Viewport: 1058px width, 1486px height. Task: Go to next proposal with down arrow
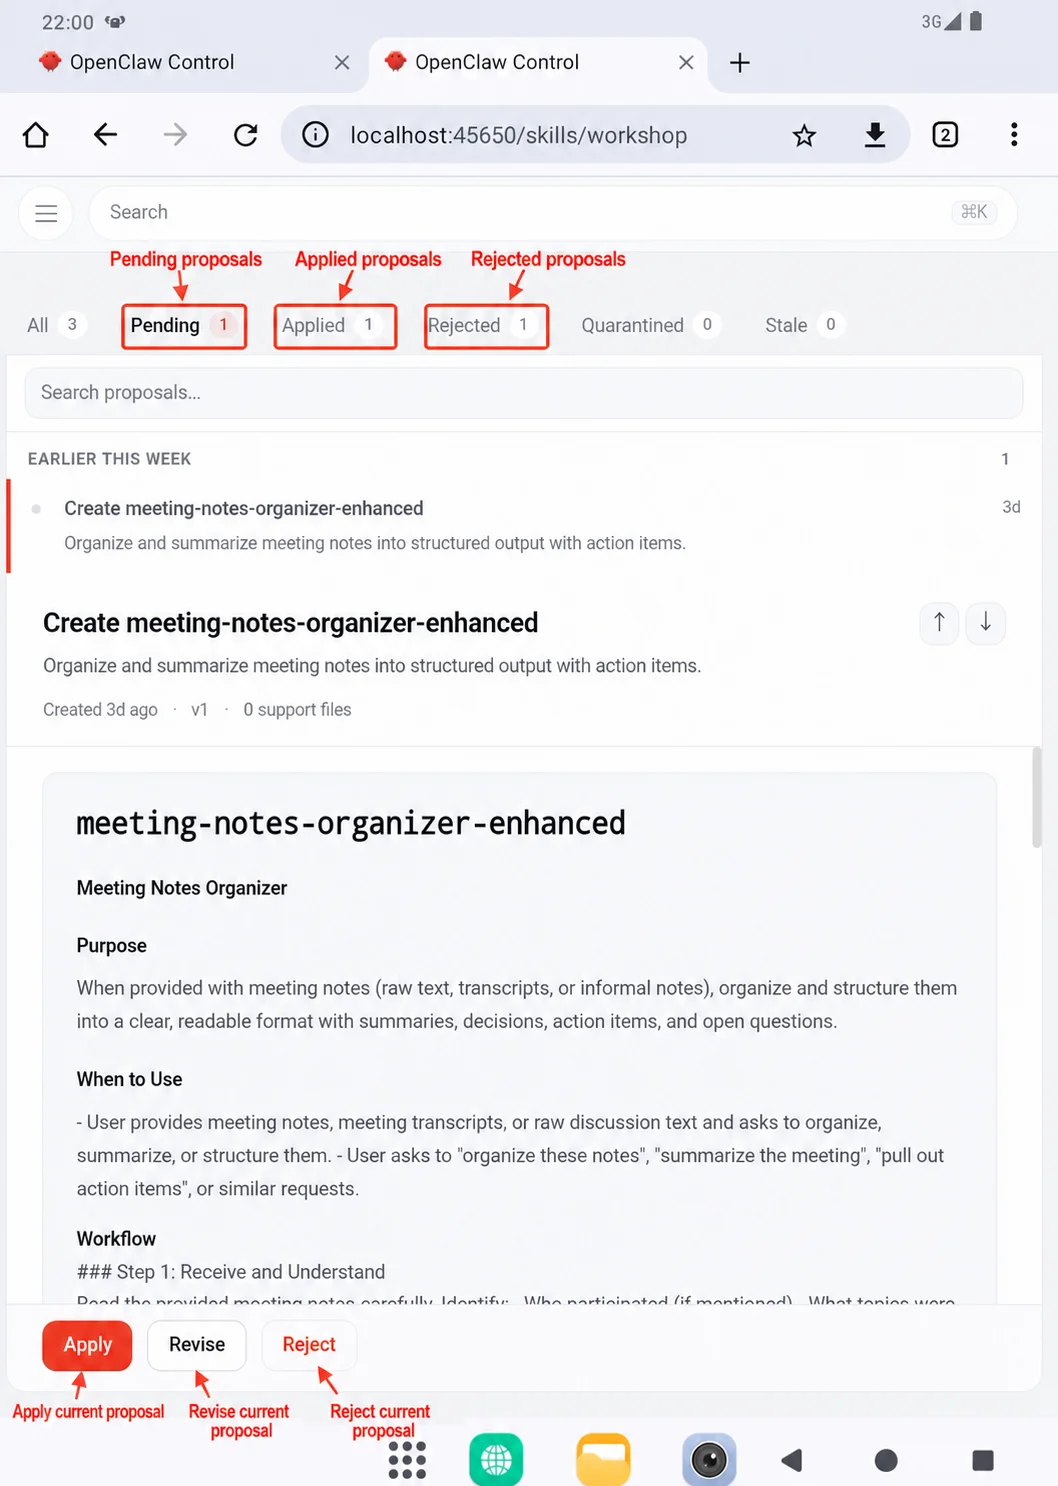[986, 623]
